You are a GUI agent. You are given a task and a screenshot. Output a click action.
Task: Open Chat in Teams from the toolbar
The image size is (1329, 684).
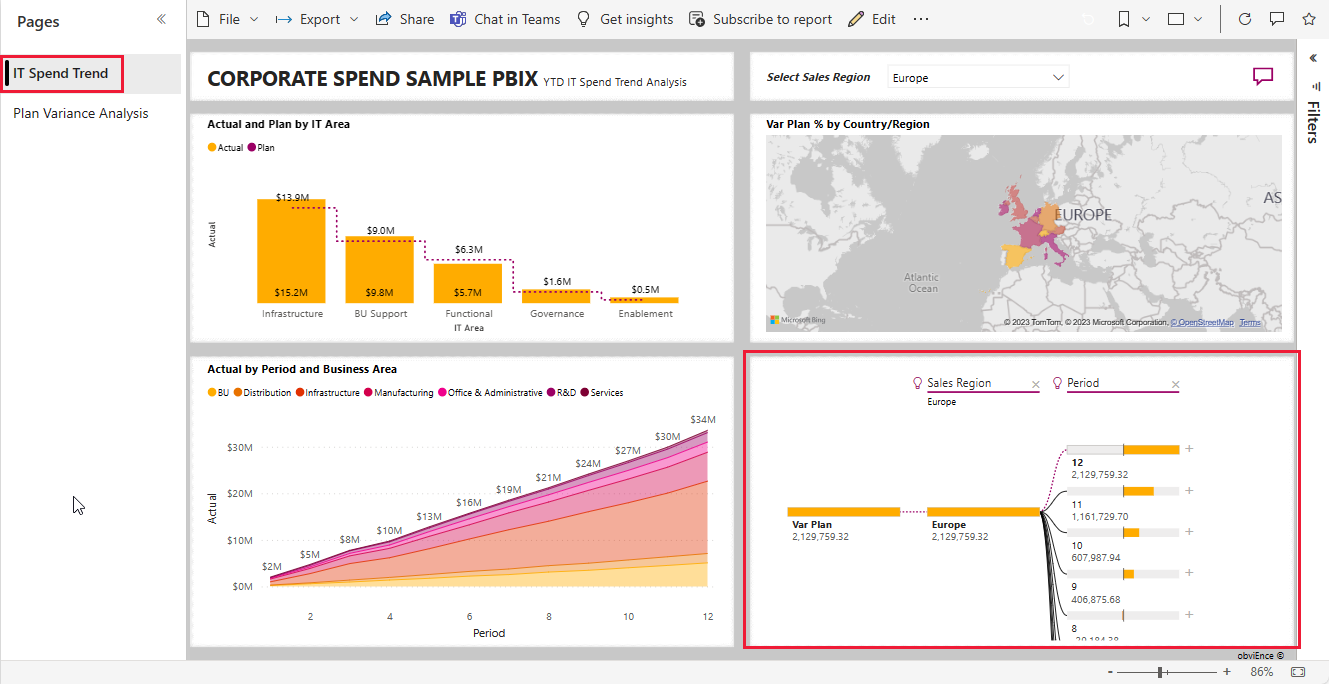point(505,18)
